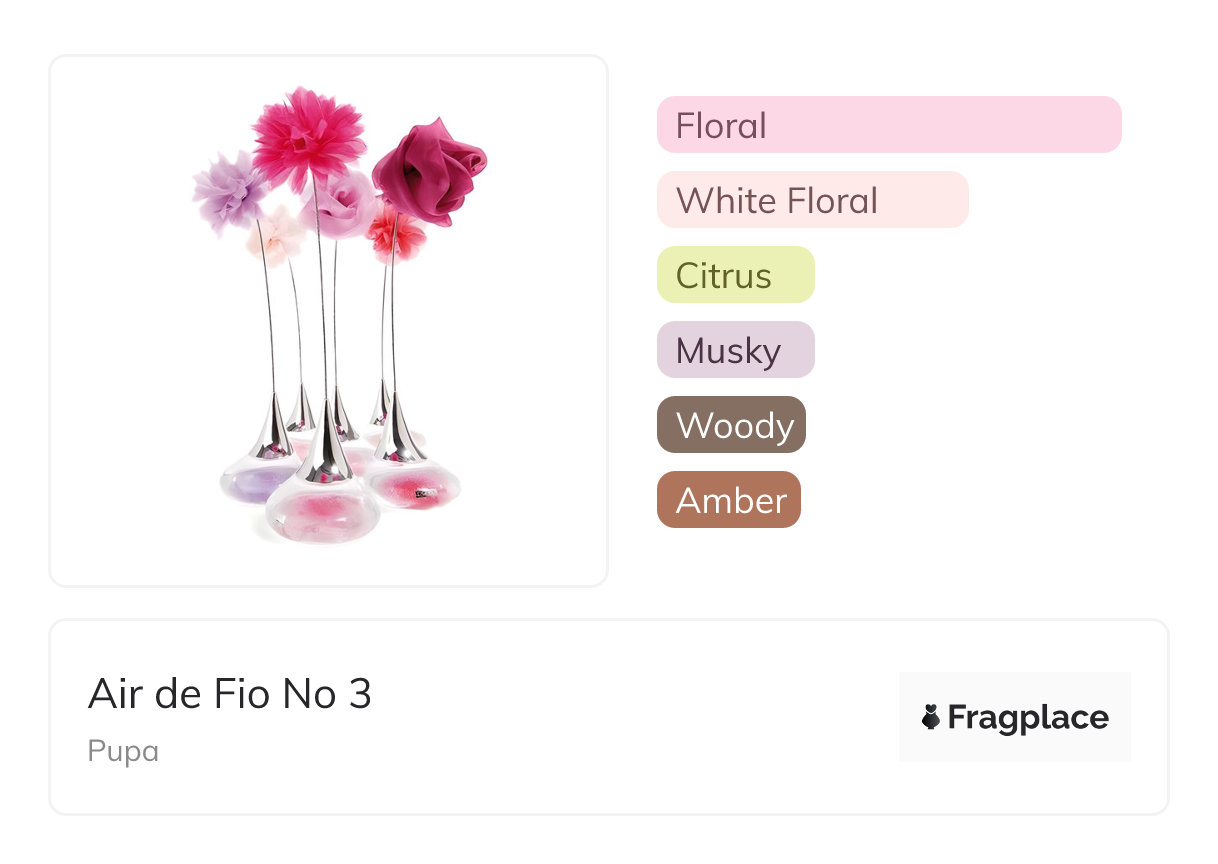Select the purple-tinted bottle on left

coord(254,482)
